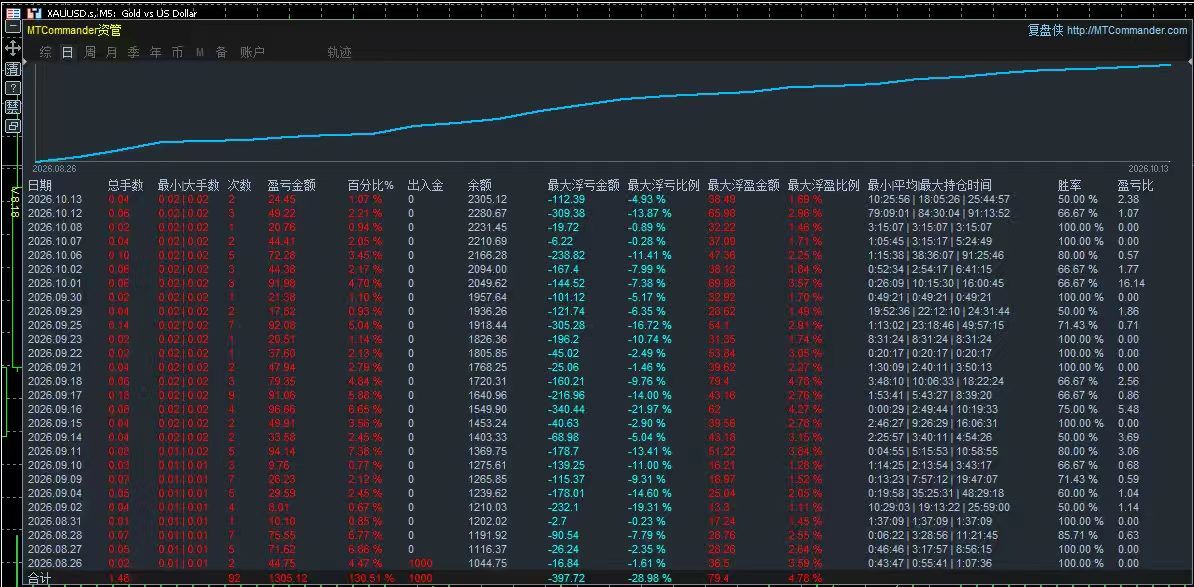Click the 最大浮亏金额 column header
Screen dimensions: 1194x587
coord(583,185)
